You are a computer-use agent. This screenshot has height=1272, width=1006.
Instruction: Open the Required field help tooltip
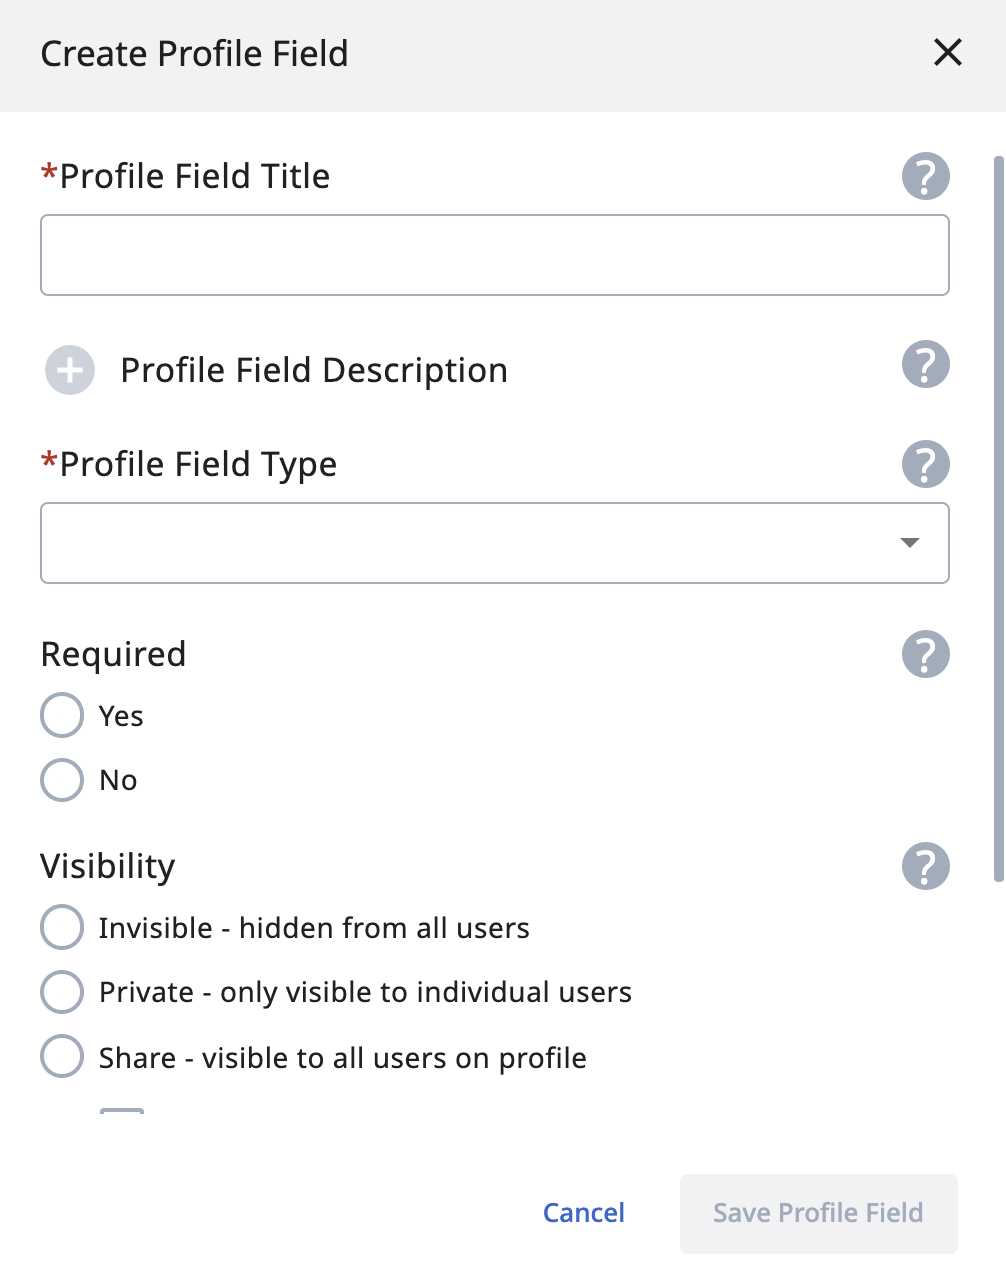point(925,655)
